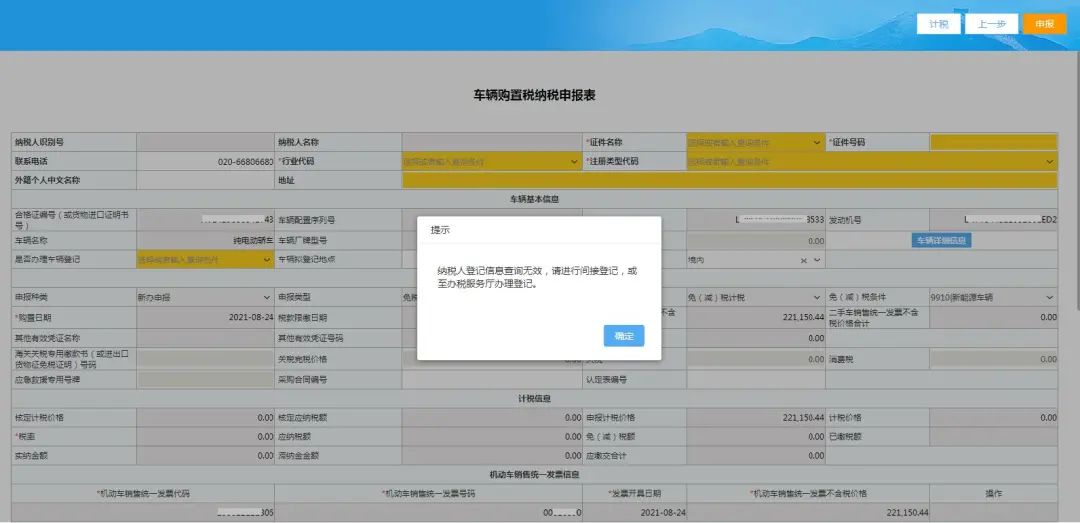
Task: Open the 车辆详细信息 button
Action: (x=942, y=240)
